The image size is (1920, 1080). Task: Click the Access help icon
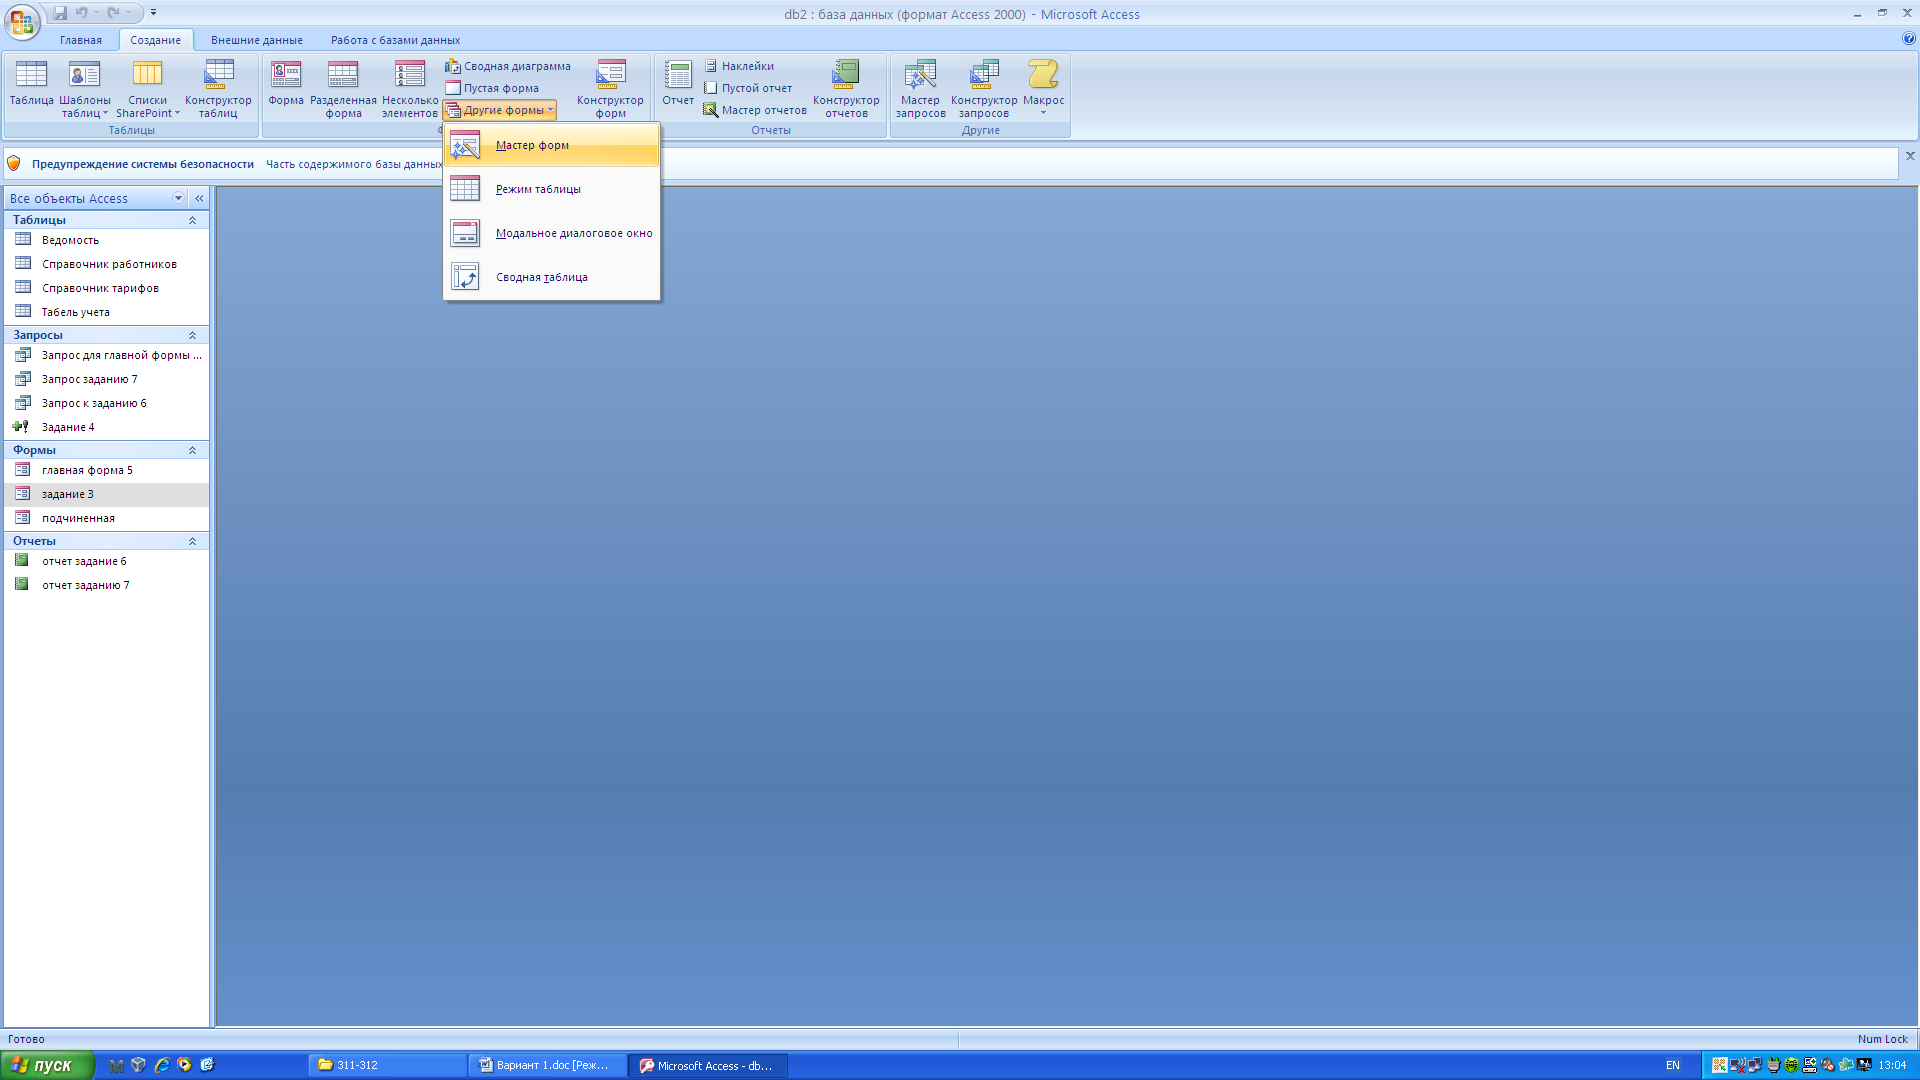1909,39
